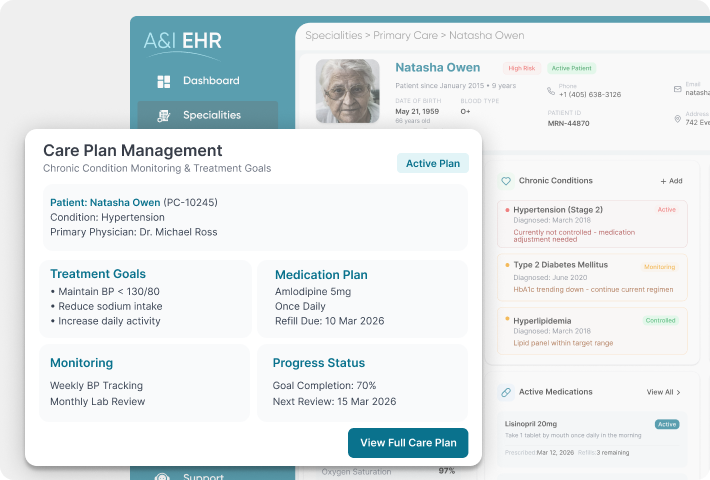This screenshot has width=710, height=480.
Task: Click Goal Completion: 70%
Action: [324, 386]
